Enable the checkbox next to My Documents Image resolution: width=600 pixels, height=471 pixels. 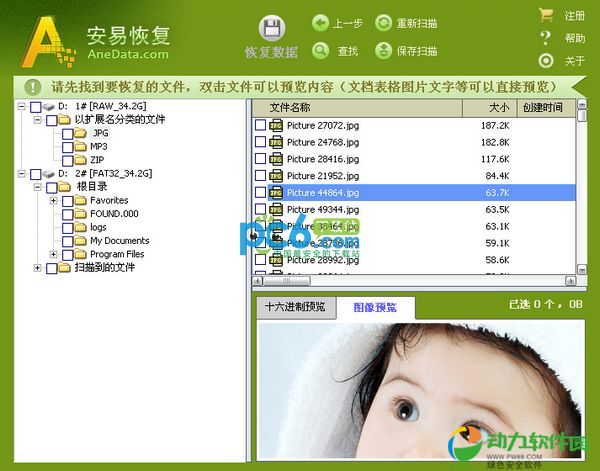(68, 241)
